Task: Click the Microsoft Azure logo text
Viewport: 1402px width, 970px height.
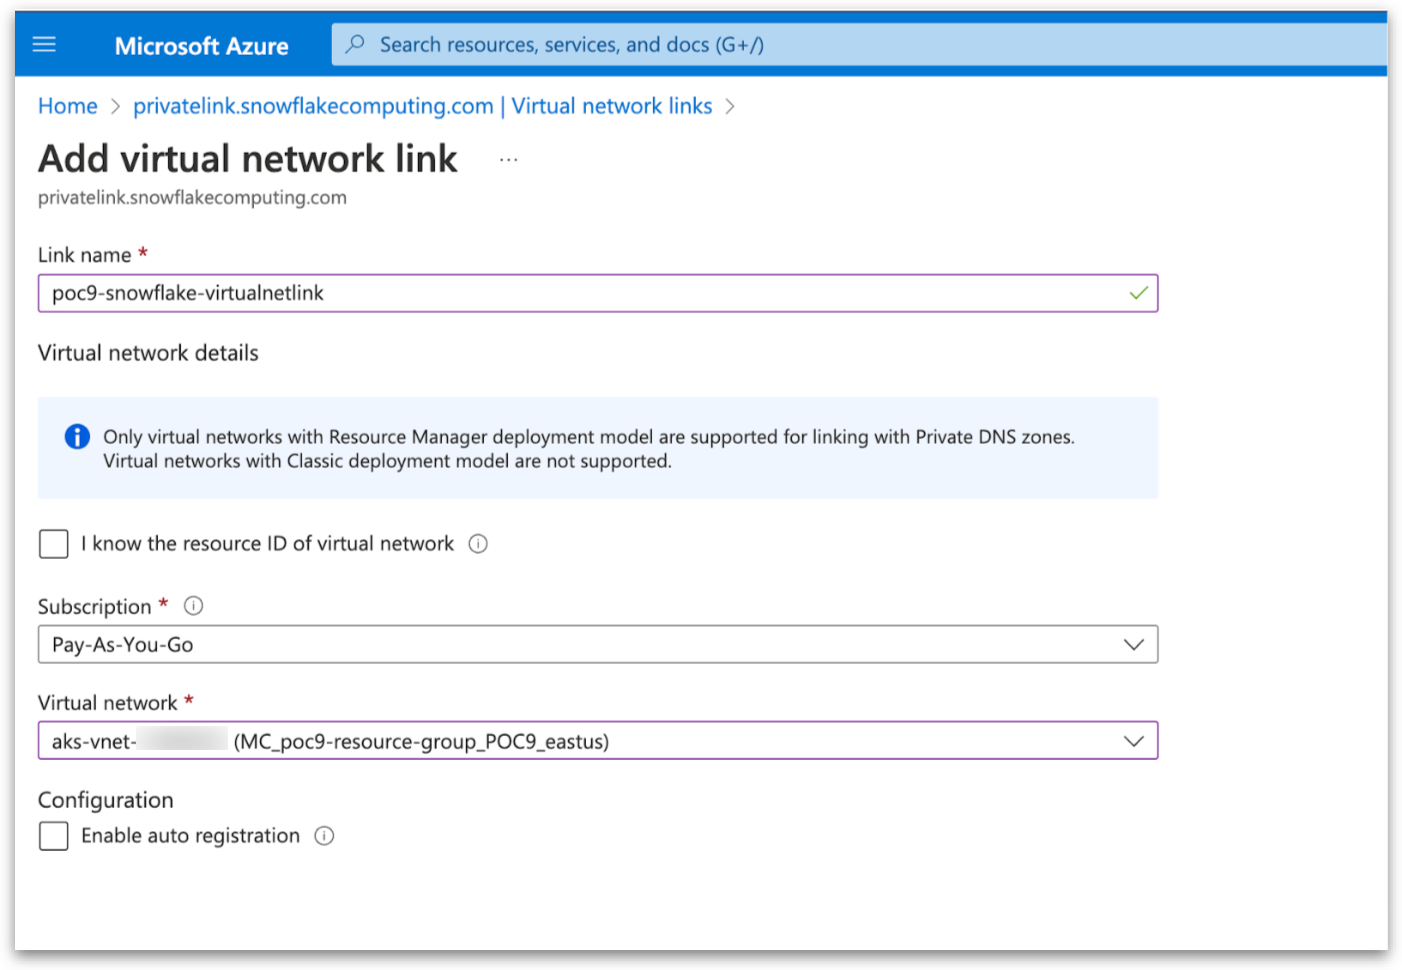Action: click(x=201, y=46)
